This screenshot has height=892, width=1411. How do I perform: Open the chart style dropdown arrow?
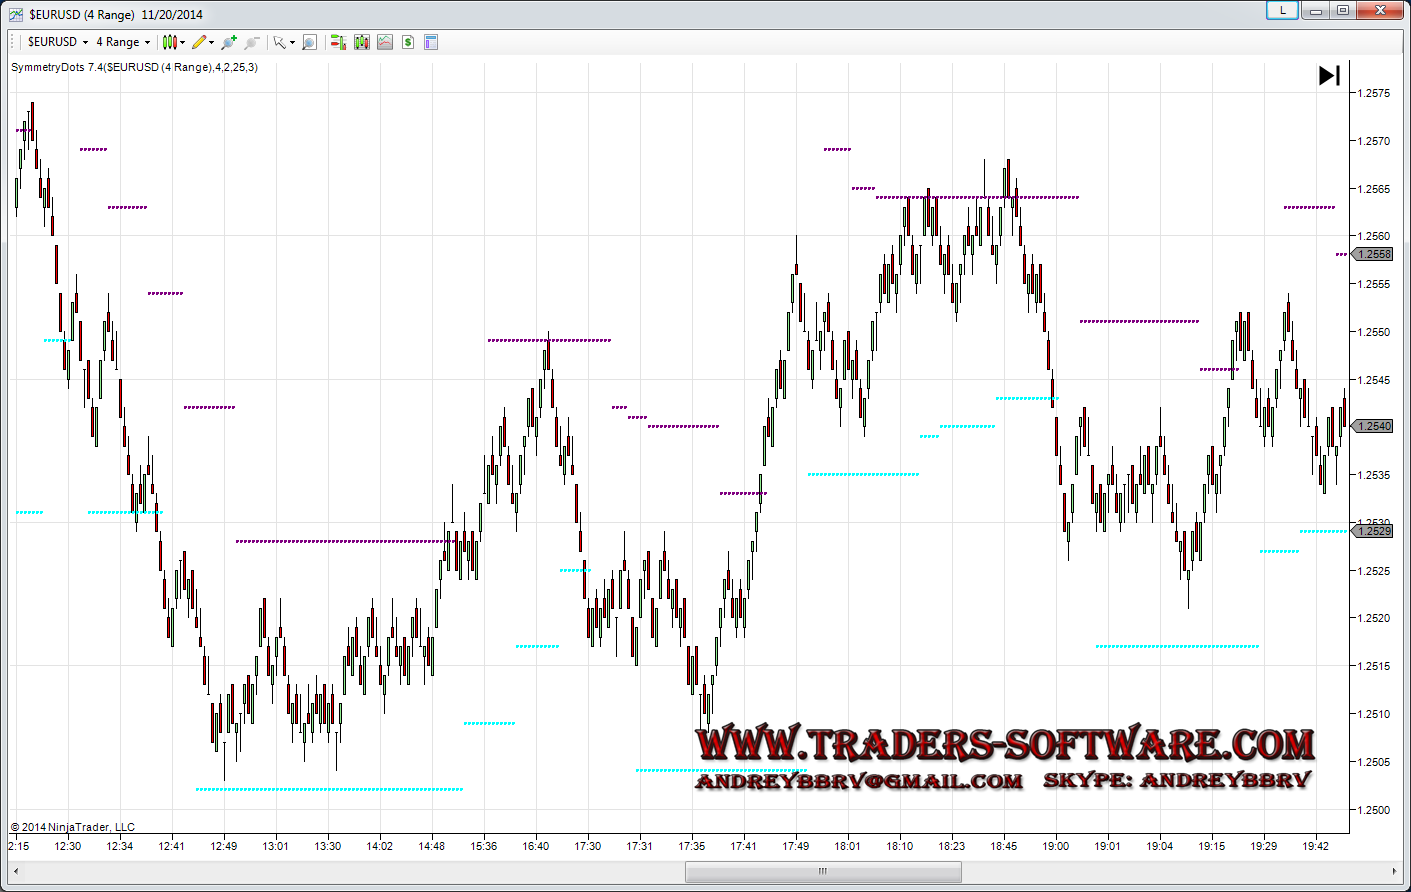pyautogui.click(x=182, y=43)
